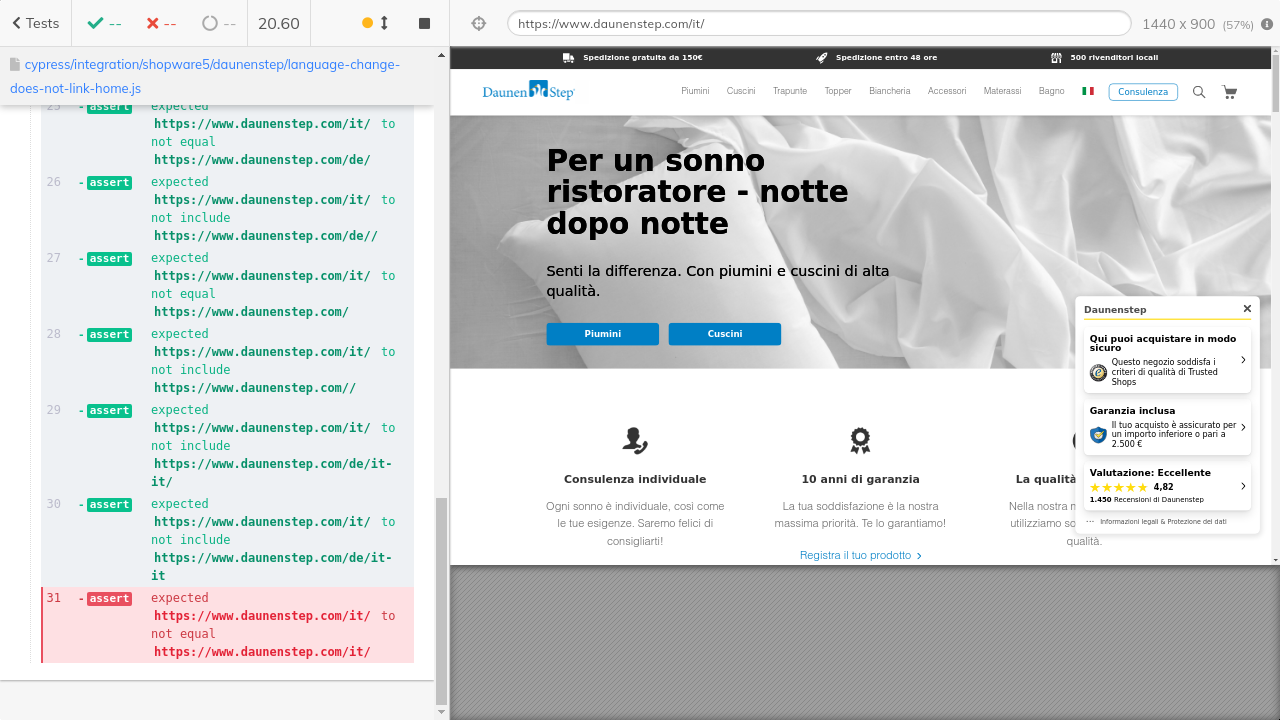Open the 'Materassi' menu item
Screen dimensions: 1280x720
tap(1002, 91)
